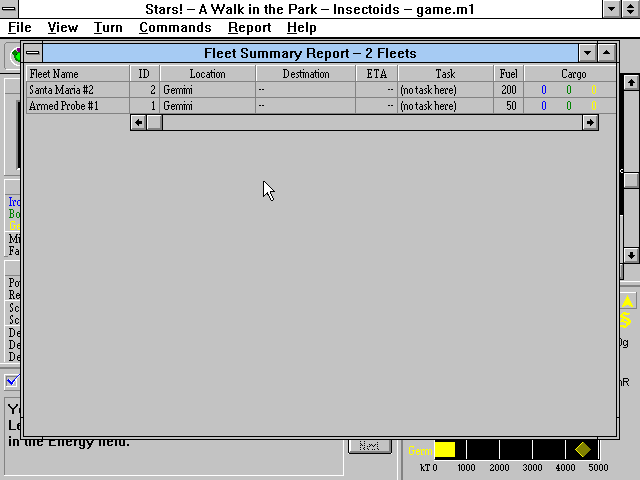
Task: Click the fuel value 50
Action: click(x=511, y=106)
